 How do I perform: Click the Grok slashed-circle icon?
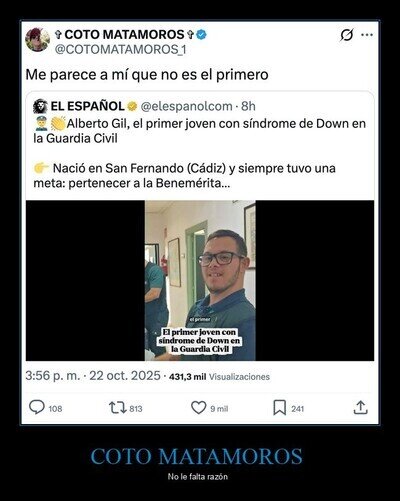pos(347,35)
